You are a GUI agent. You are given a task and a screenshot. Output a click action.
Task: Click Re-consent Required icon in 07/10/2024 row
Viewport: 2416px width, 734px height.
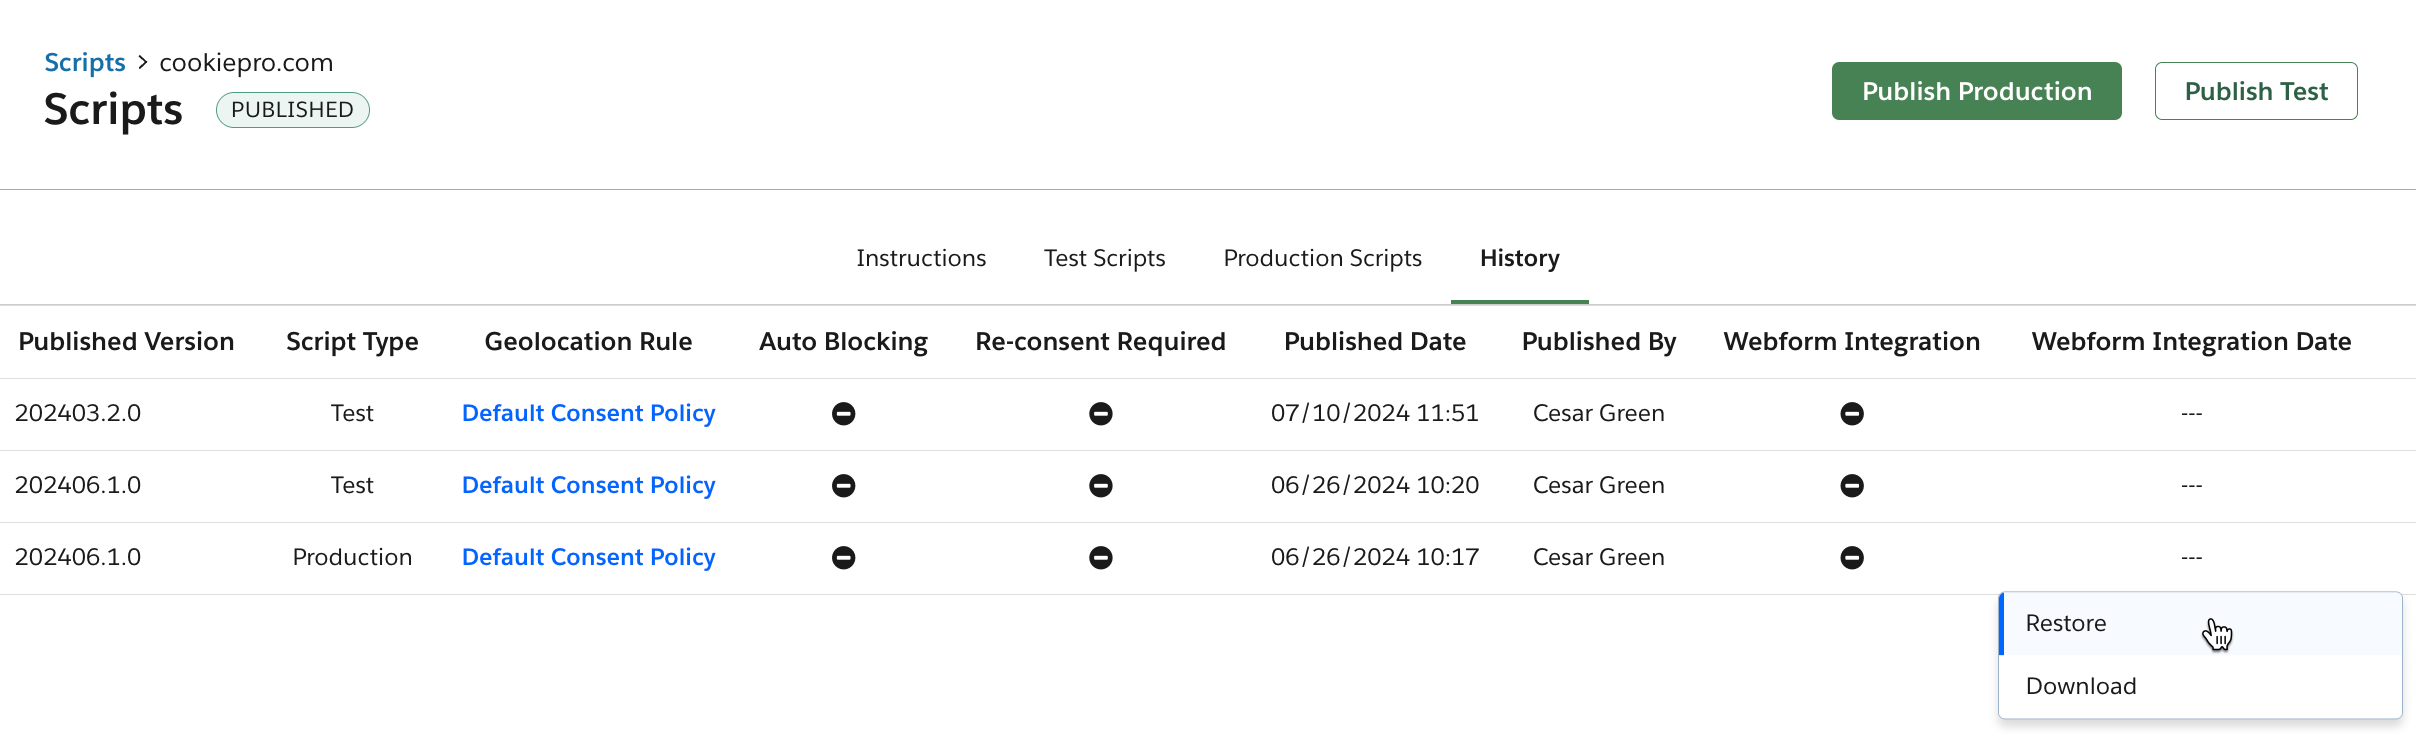pos(1100,414)
